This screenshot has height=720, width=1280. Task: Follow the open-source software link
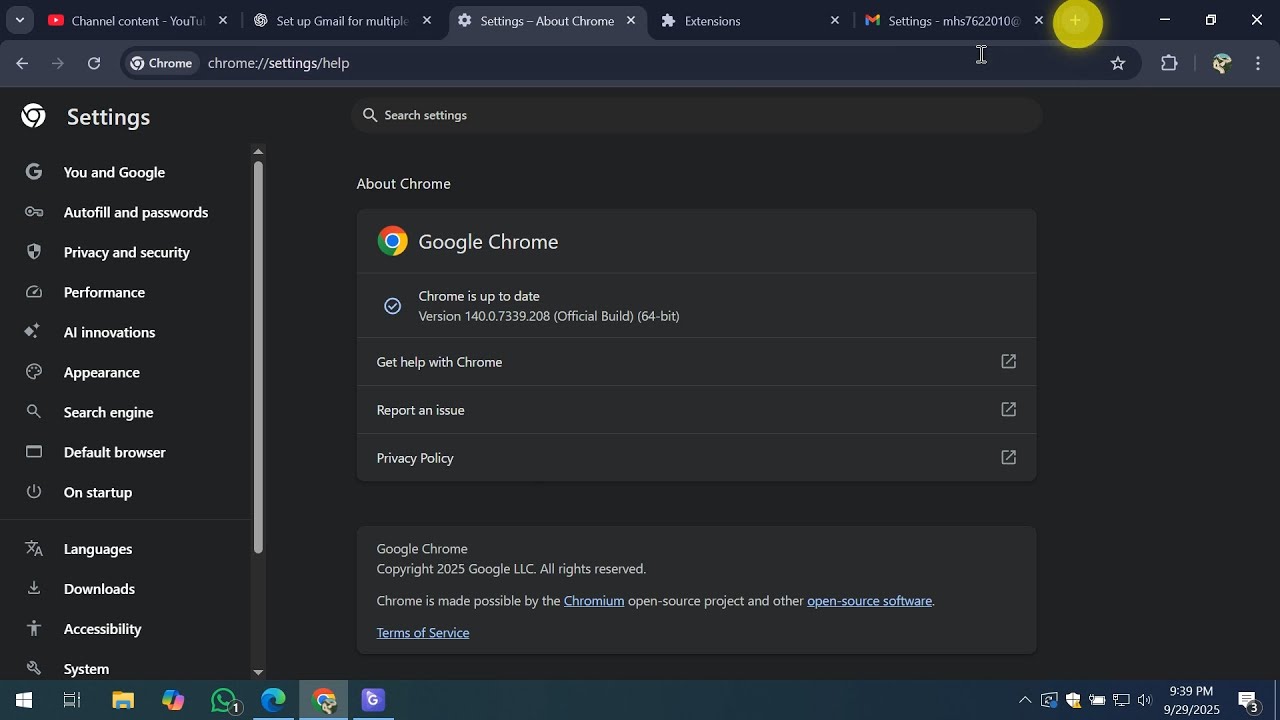click(x=869, y=601)
